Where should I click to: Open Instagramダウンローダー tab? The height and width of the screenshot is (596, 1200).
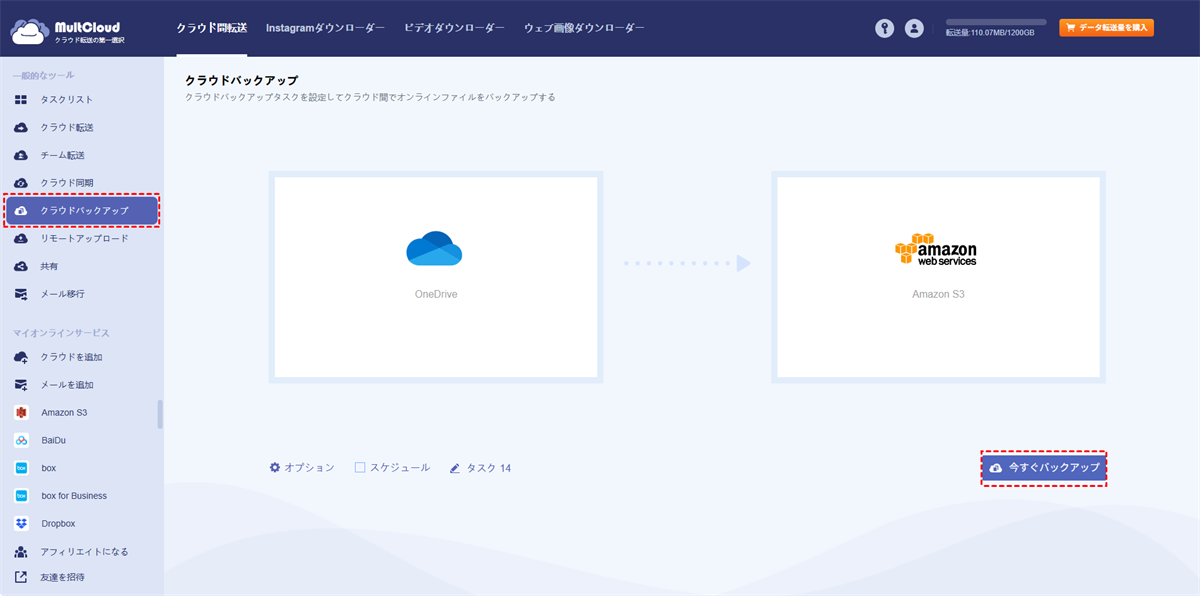coord(325,28)
